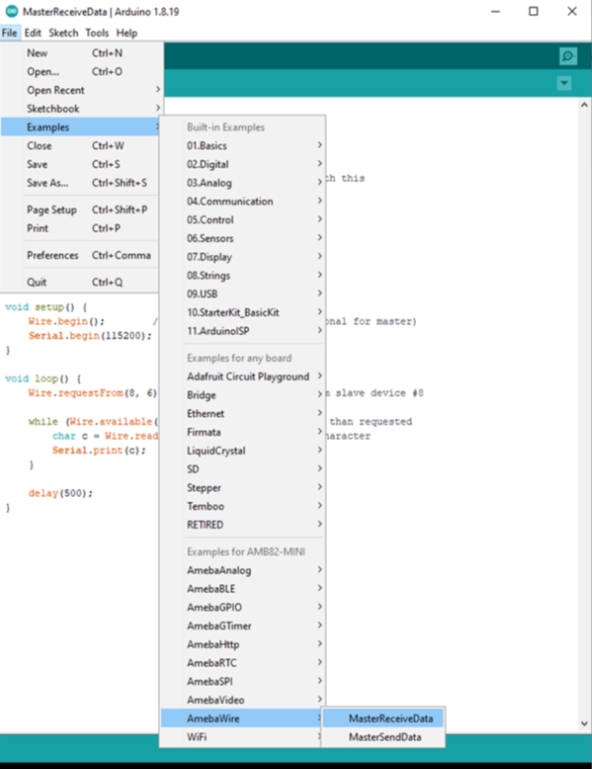Screen dimensions: 592x769
Task: Open AmebaSPI examples submenu
Action: (243, 682)
